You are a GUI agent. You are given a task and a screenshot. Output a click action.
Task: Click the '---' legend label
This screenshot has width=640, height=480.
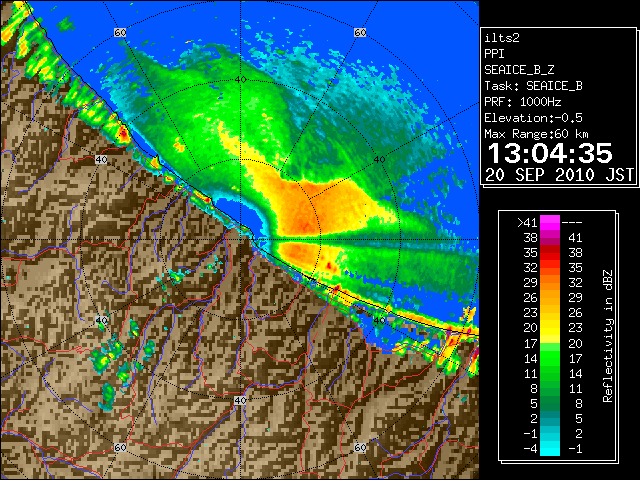tap(572, 223)
